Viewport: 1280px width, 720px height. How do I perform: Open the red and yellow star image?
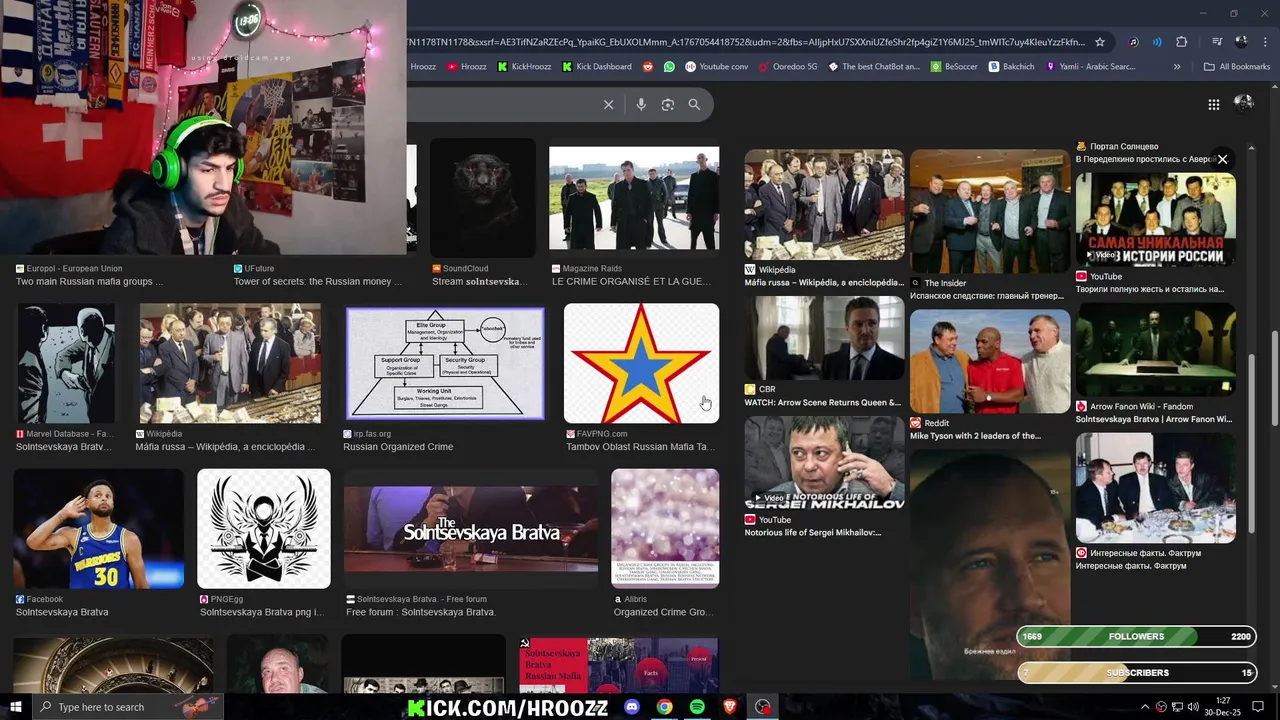(641, 363)
